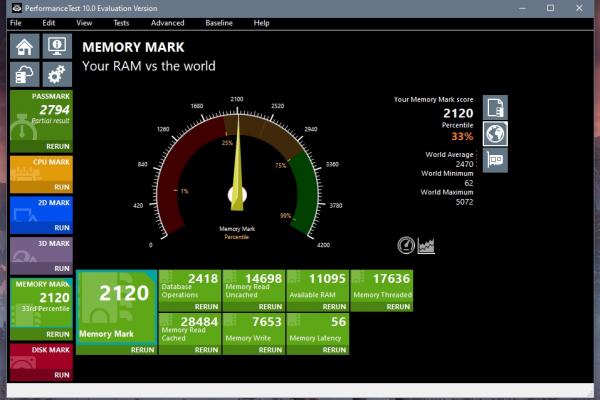Click the World Minimum 62 value

(469, 183)
